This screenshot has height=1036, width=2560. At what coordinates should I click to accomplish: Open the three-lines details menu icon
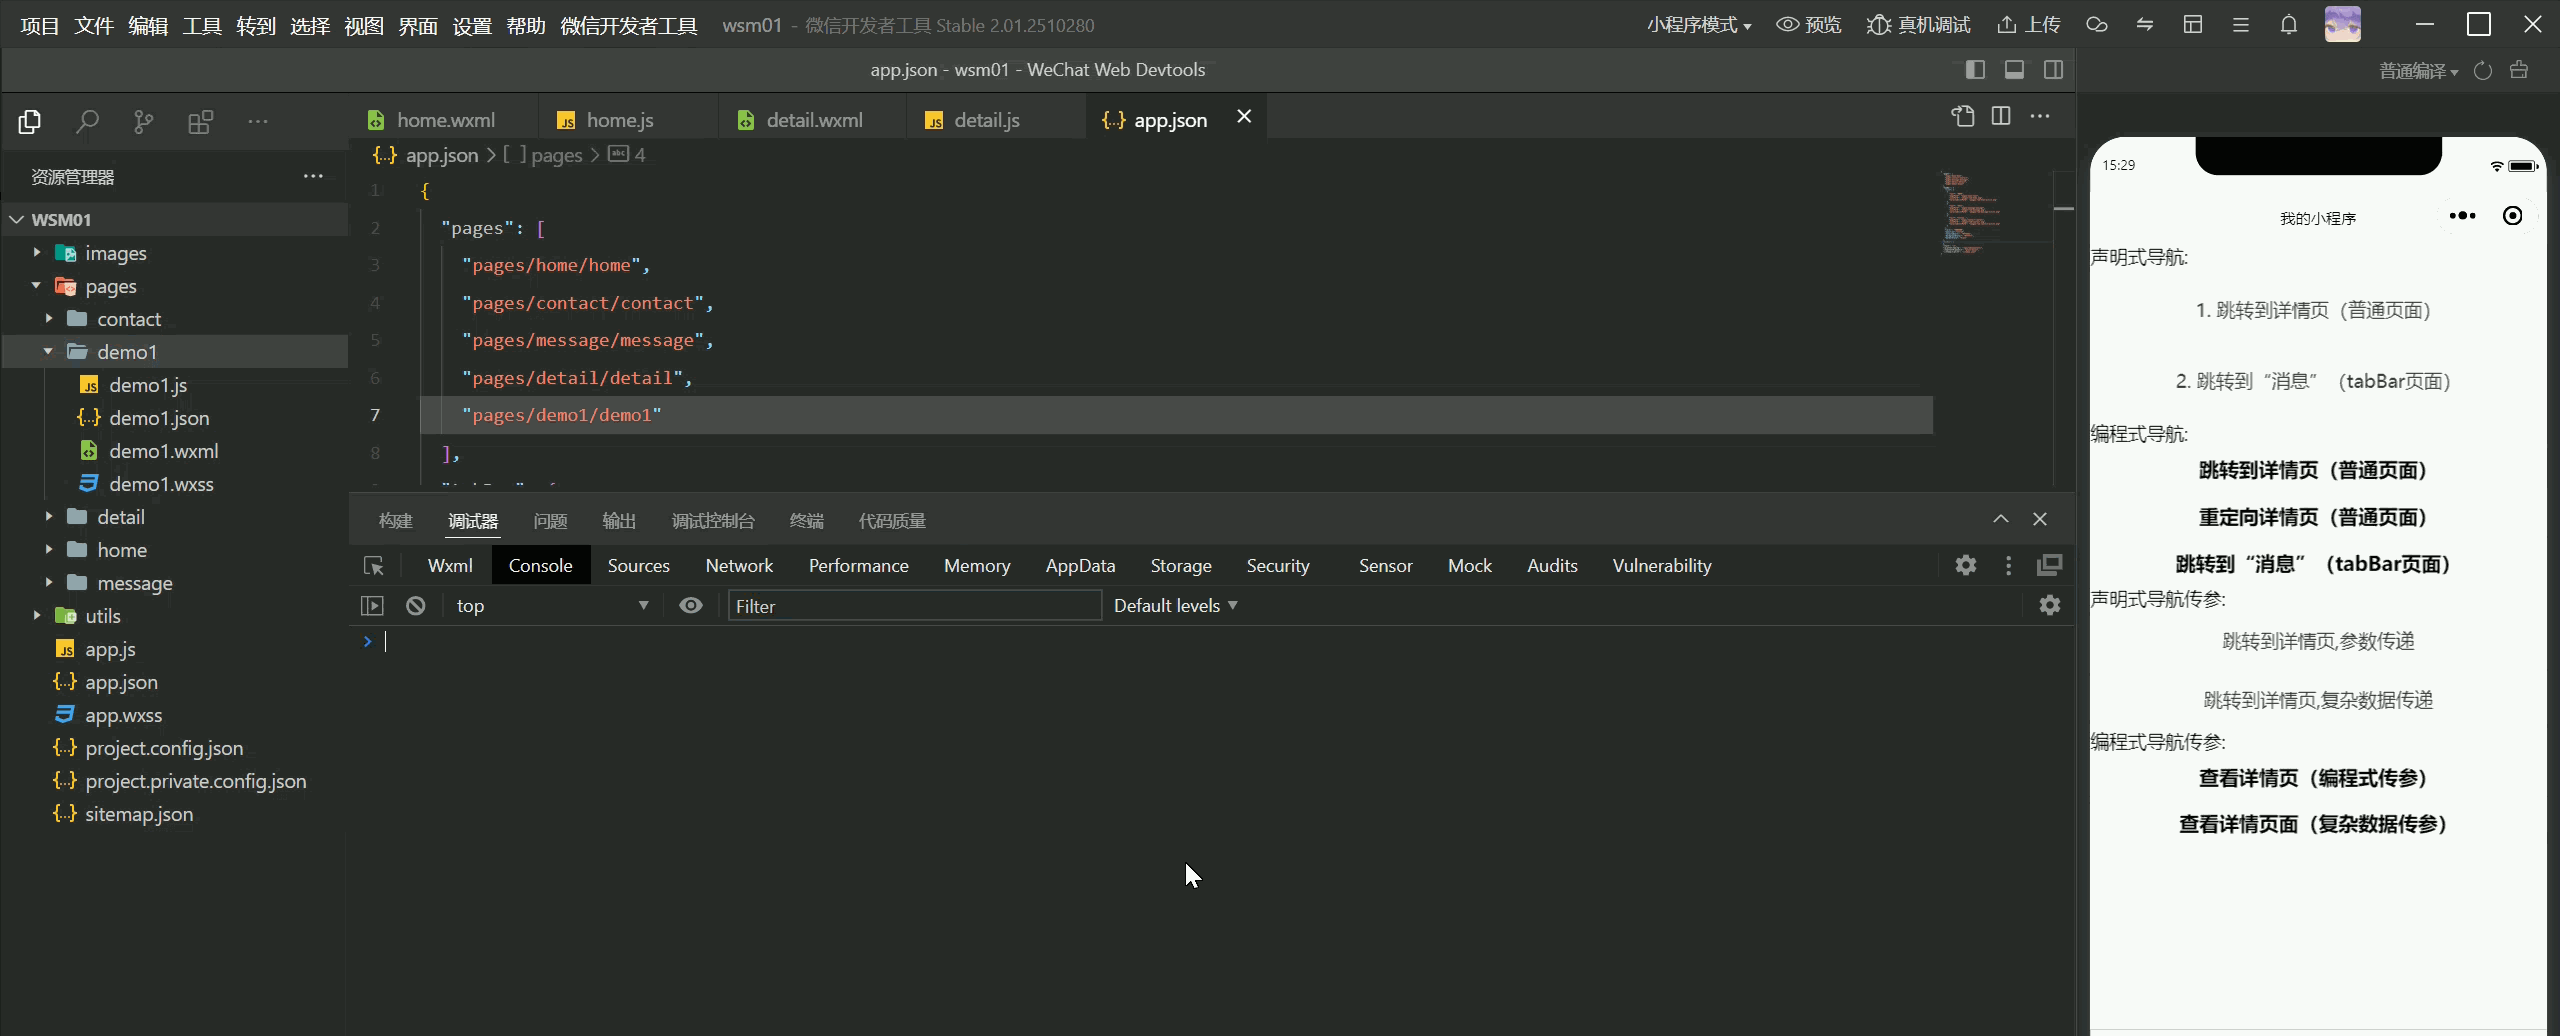(2241, 25)
